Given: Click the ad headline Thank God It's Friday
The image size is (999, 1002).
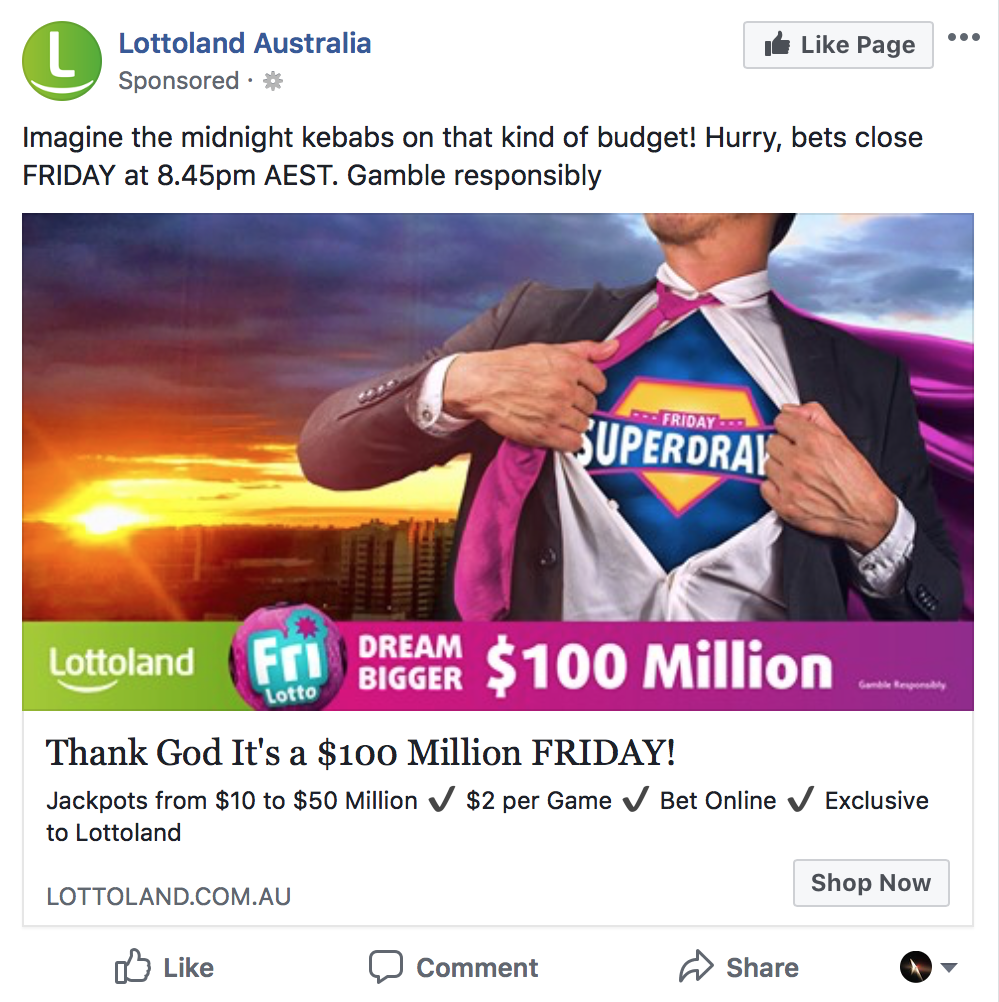Looking at the screenshot, I should (360, 753).
